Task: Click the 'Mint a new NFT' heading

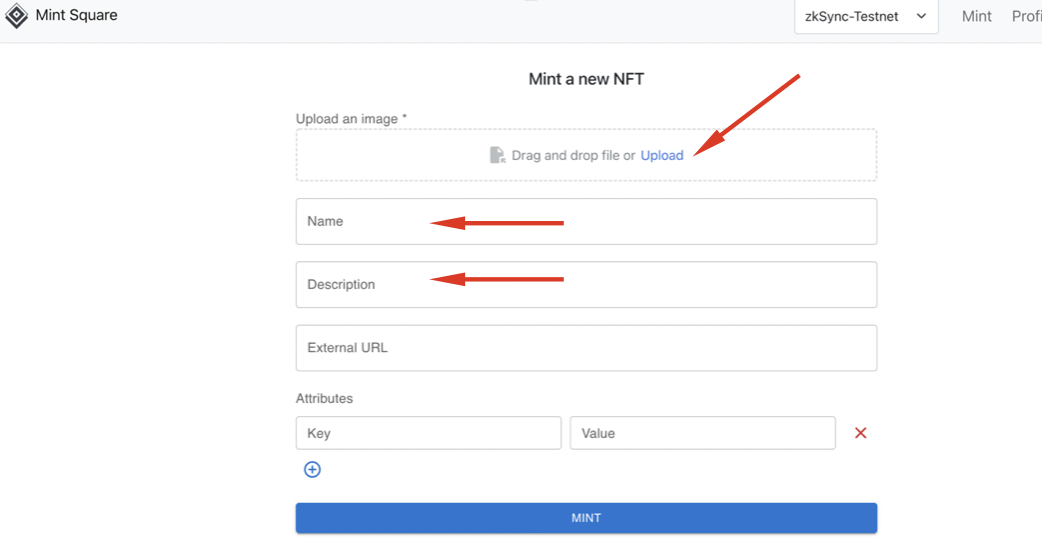Action: tap(586, 79)
